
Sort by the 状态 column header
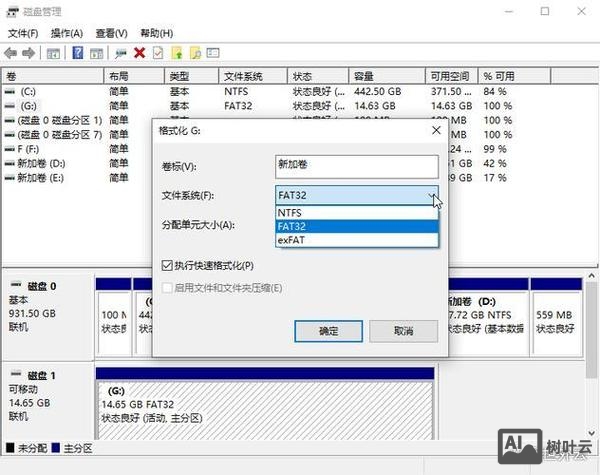[x=318, y=76]
